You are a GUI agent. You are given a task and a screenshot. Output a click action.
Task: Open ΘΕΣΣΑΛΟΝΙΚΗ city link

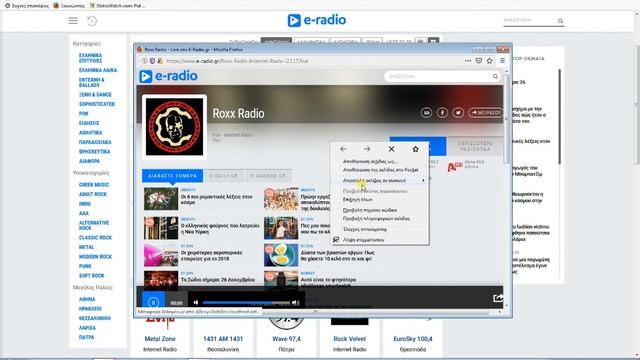pyautogui.click(x=95, y=318)
